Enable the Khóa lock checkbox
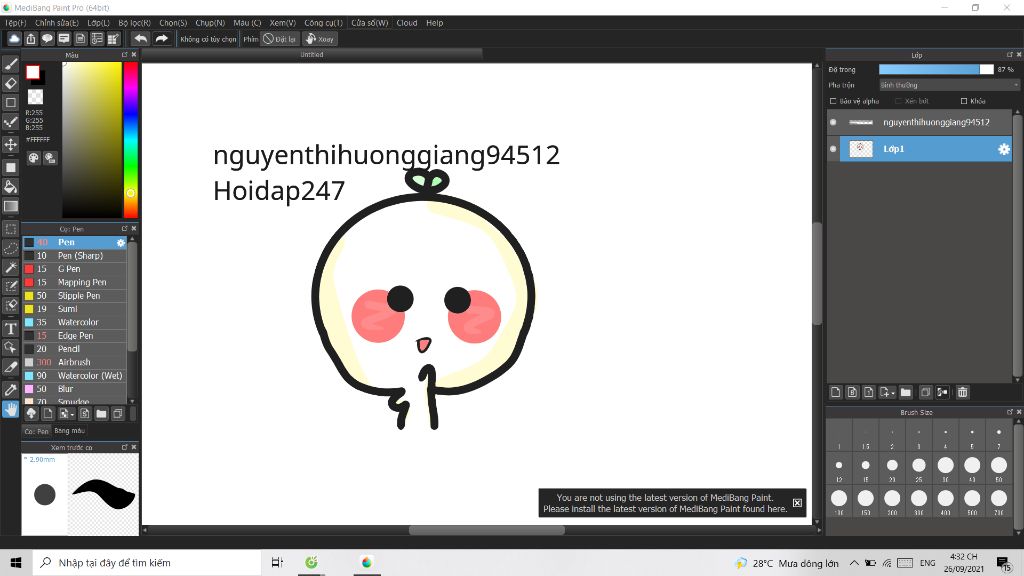1024x576 pixels. [964, 101]
